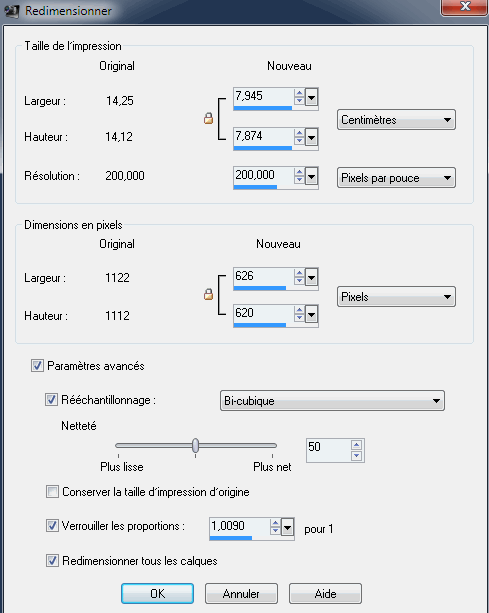Click the print size proportion lock icon

[208, 118]
